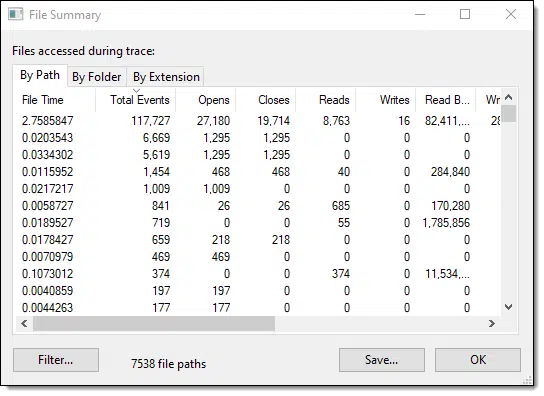Viewport: 544px width, 396px height.
Task: Click the vertical scrollbar up arrow
Action: click(509, 98)
